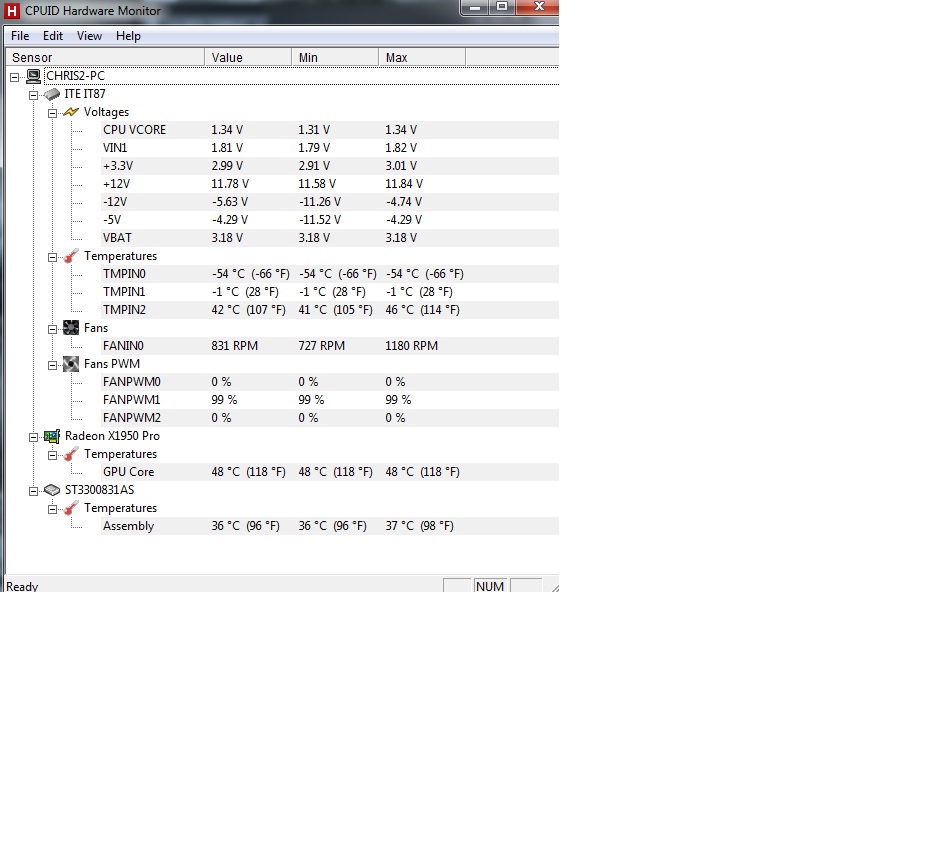Click the Voltages lightning icon
This screenshot has height=862, width=942.
pyautogui.click(x=71, y=112)
